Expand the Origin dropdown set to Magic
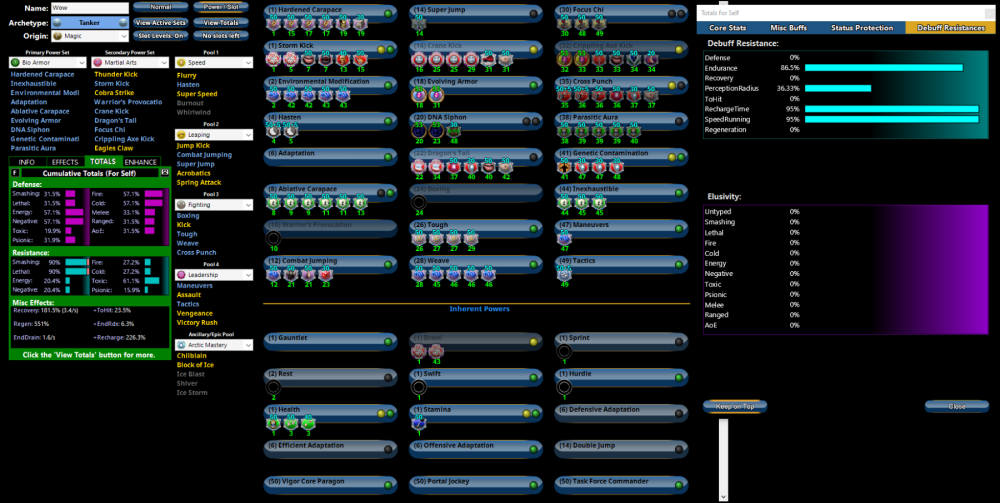 [90, 35]
